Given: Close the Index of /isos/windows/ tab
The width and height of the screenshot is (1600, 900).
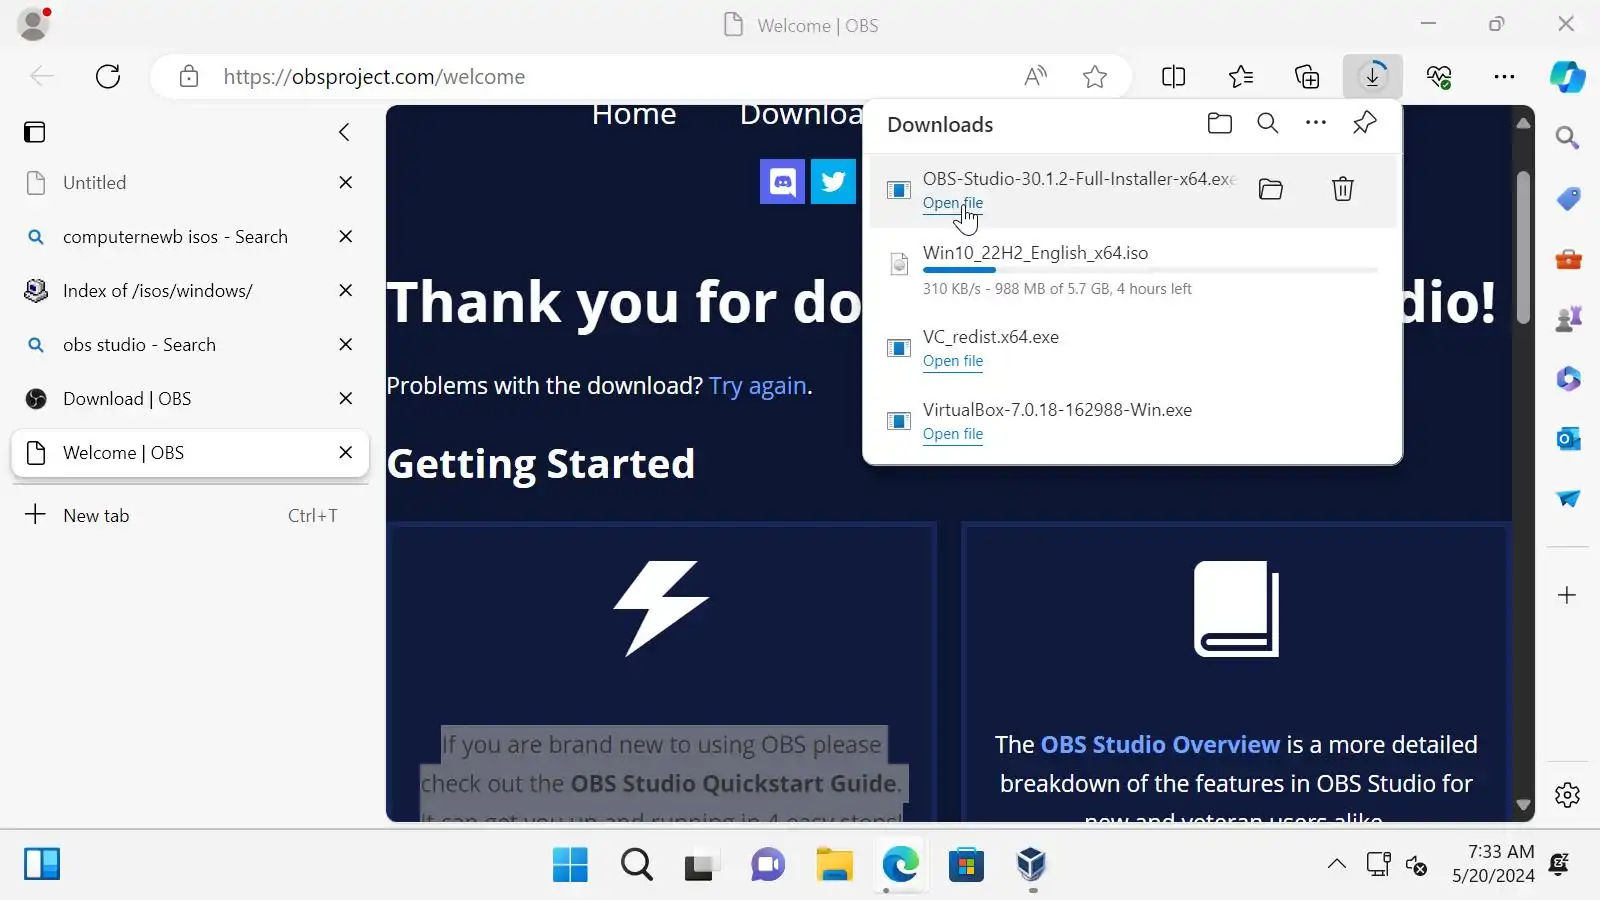Looking at the screenshot, I should point(346,290).
